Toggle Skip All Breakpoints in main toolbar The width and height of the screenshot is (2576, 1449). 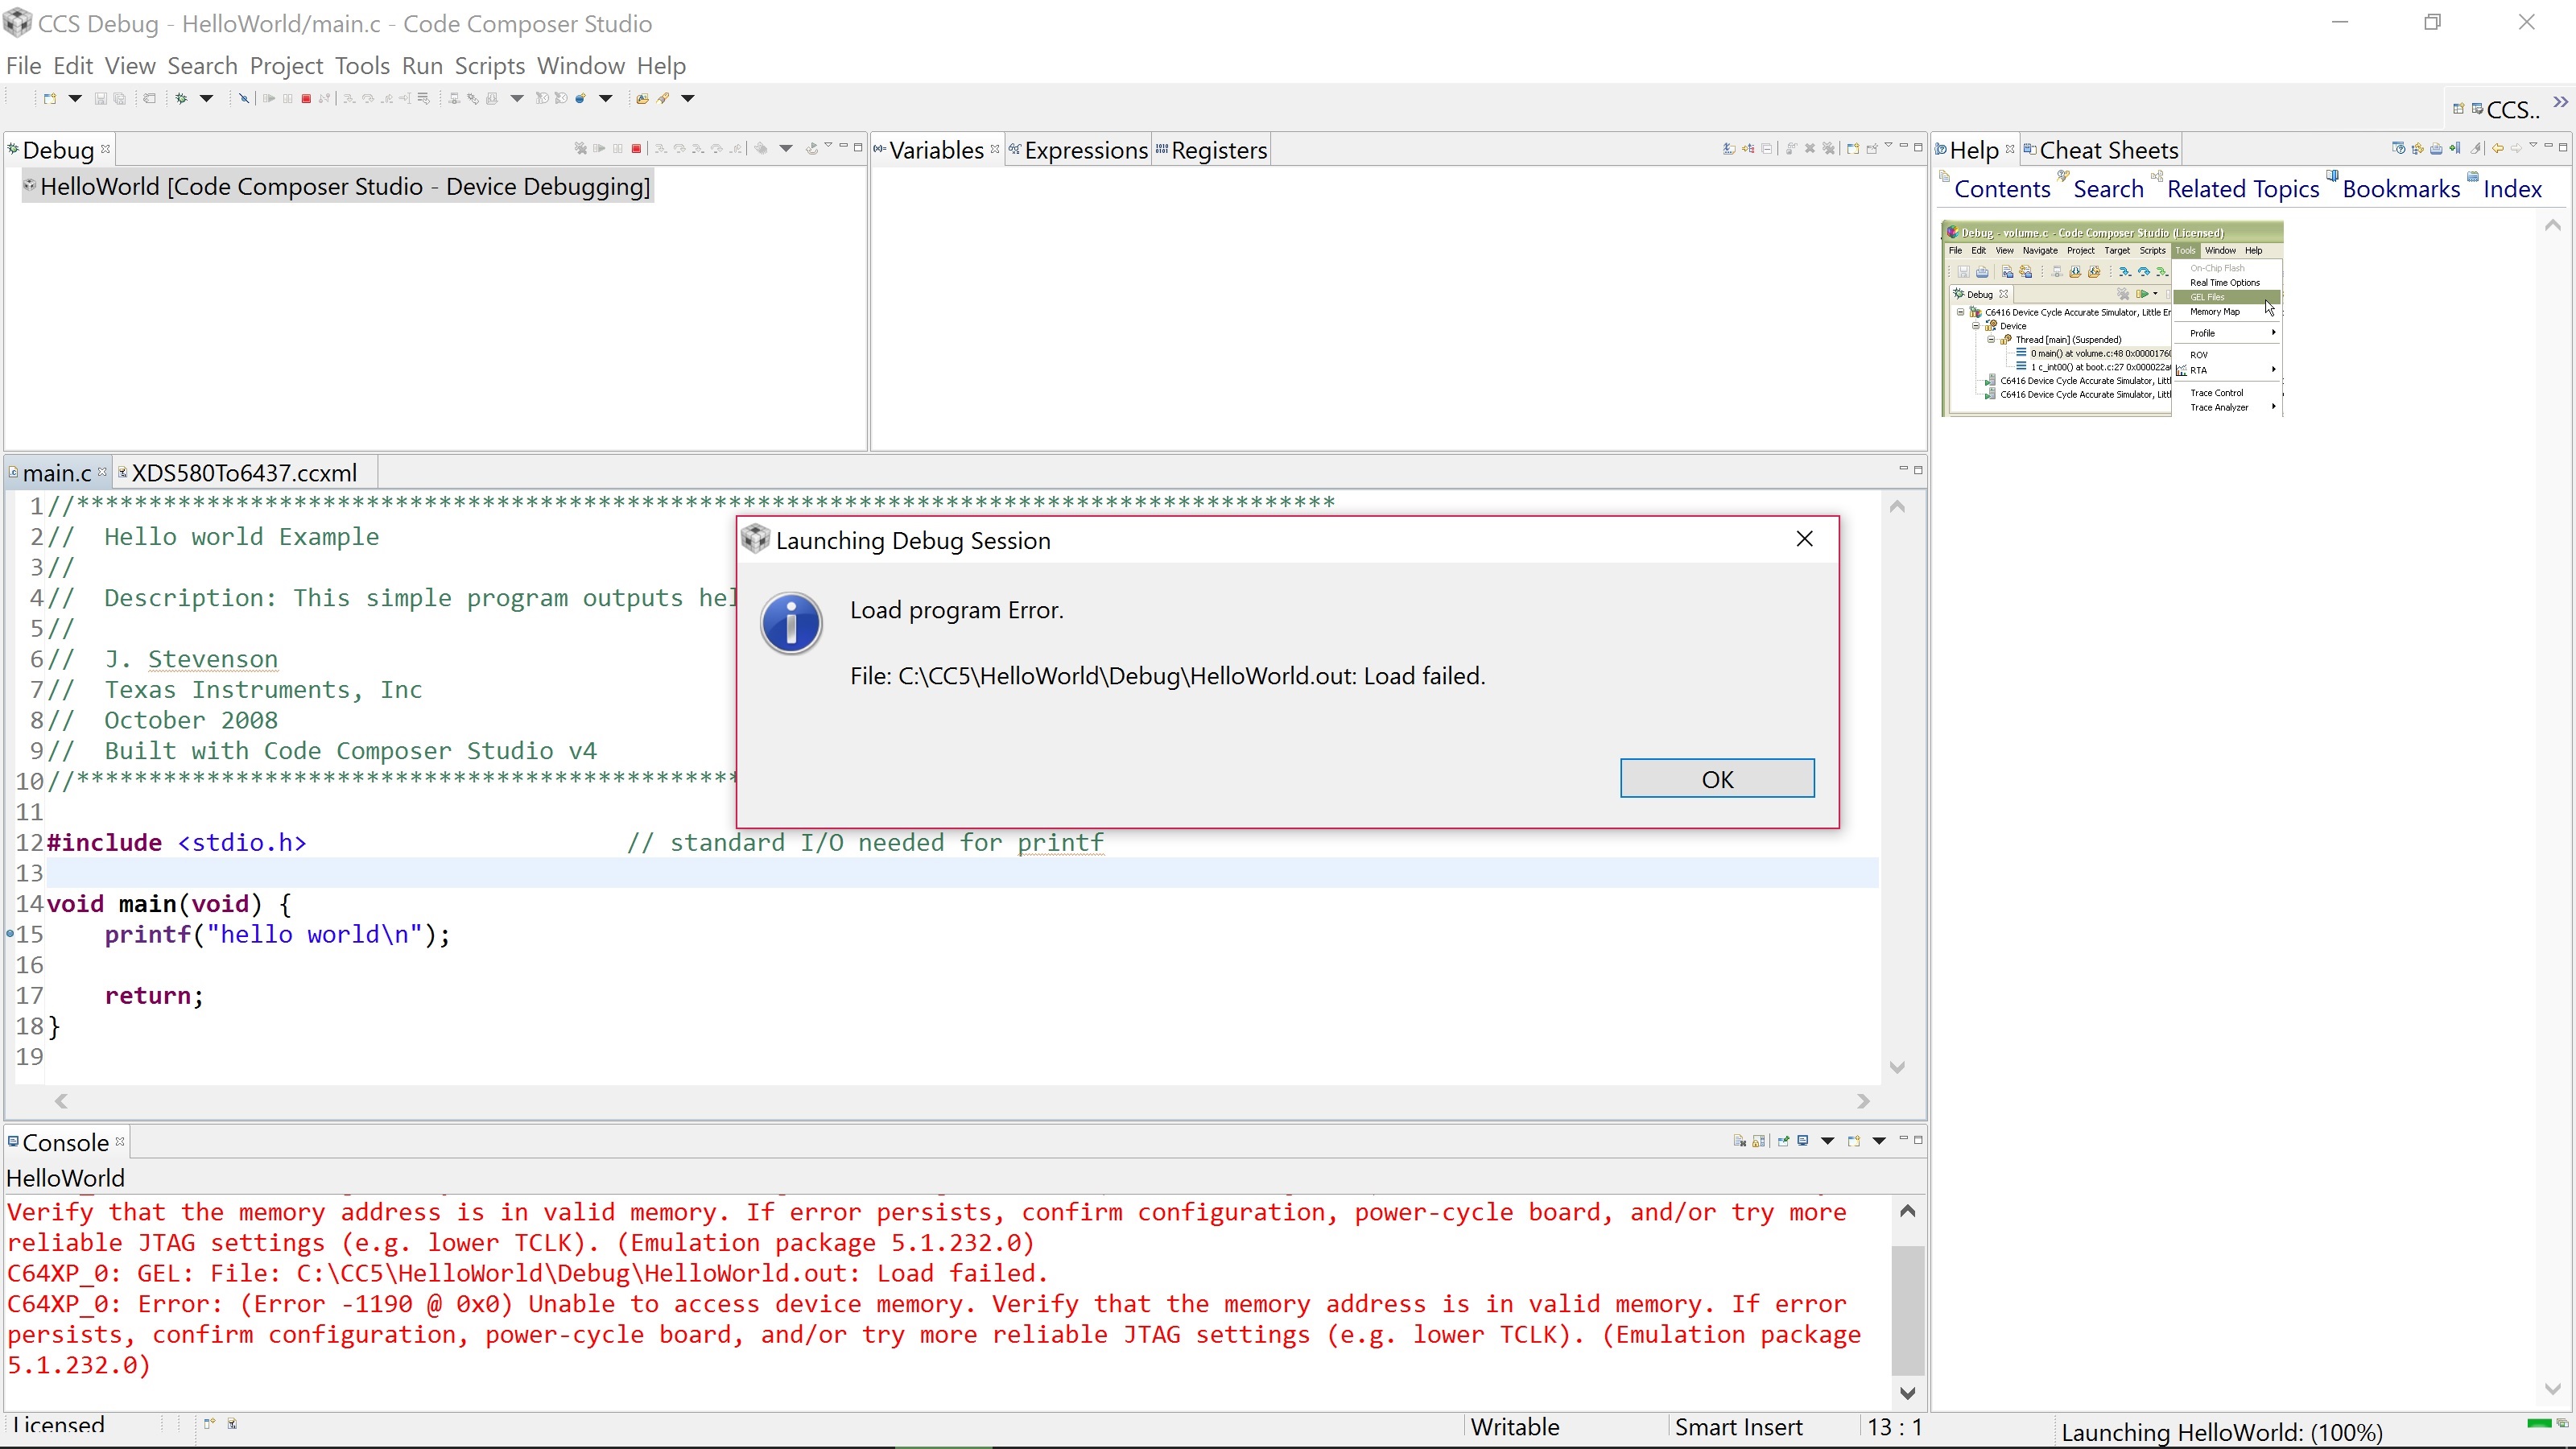(x=244, y=99)
